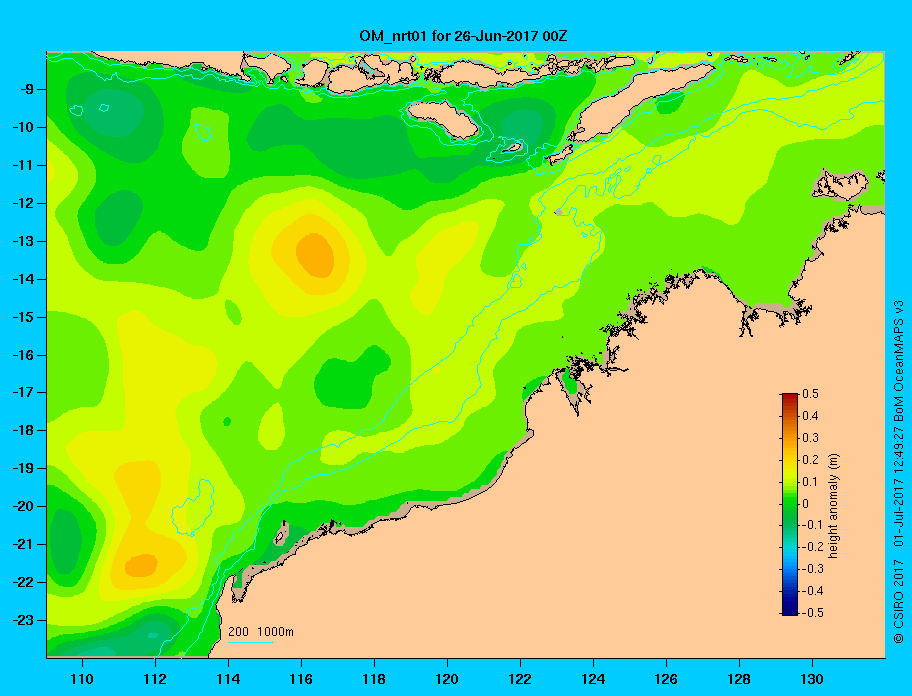Screen dimensions: 912x696
Task: Click colorbar tick label "0.2"
Action: point(811,460)
